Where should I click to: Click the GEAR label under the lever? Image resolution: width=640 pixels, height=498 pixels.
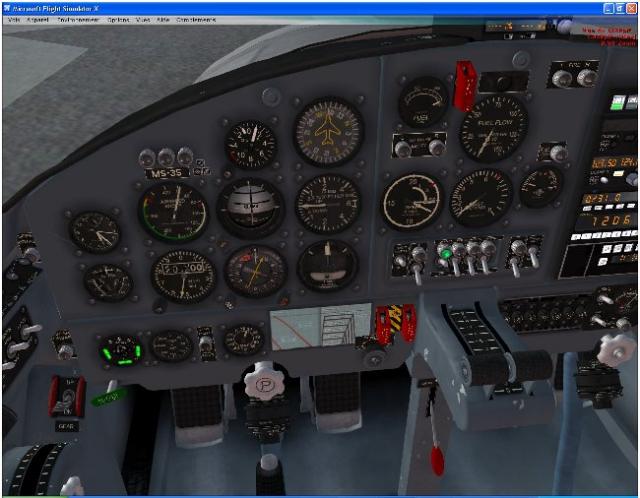click(x=66, y=427)
